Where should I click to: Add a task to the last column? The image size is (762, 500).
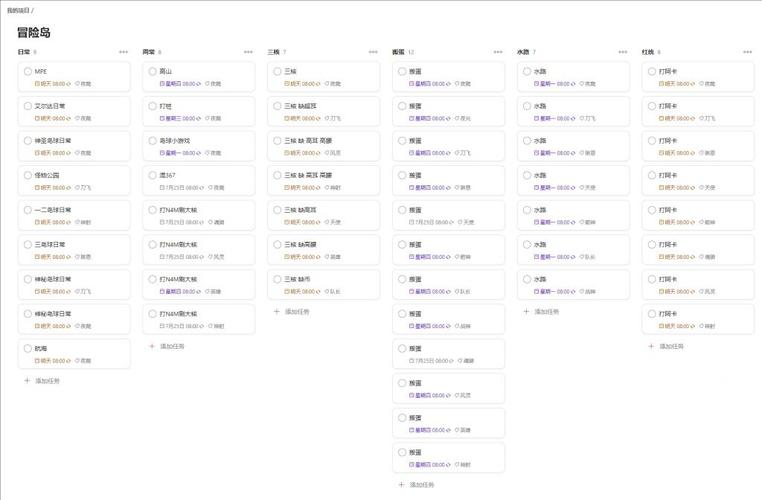[666, 346]
